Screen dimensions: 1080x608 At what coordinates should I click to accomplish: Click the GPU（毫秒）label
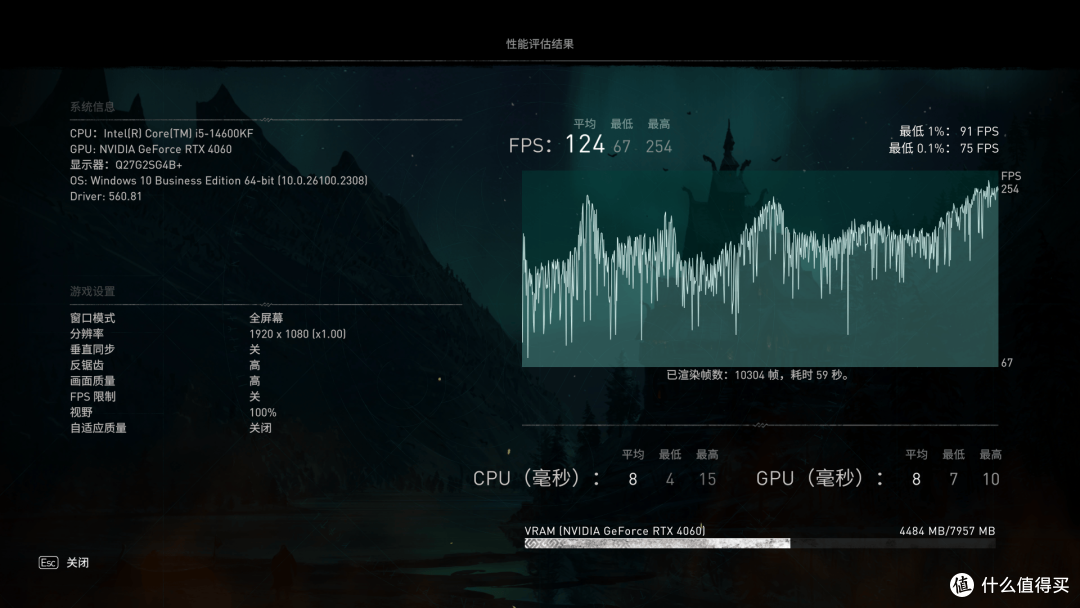tap(820, 479)
